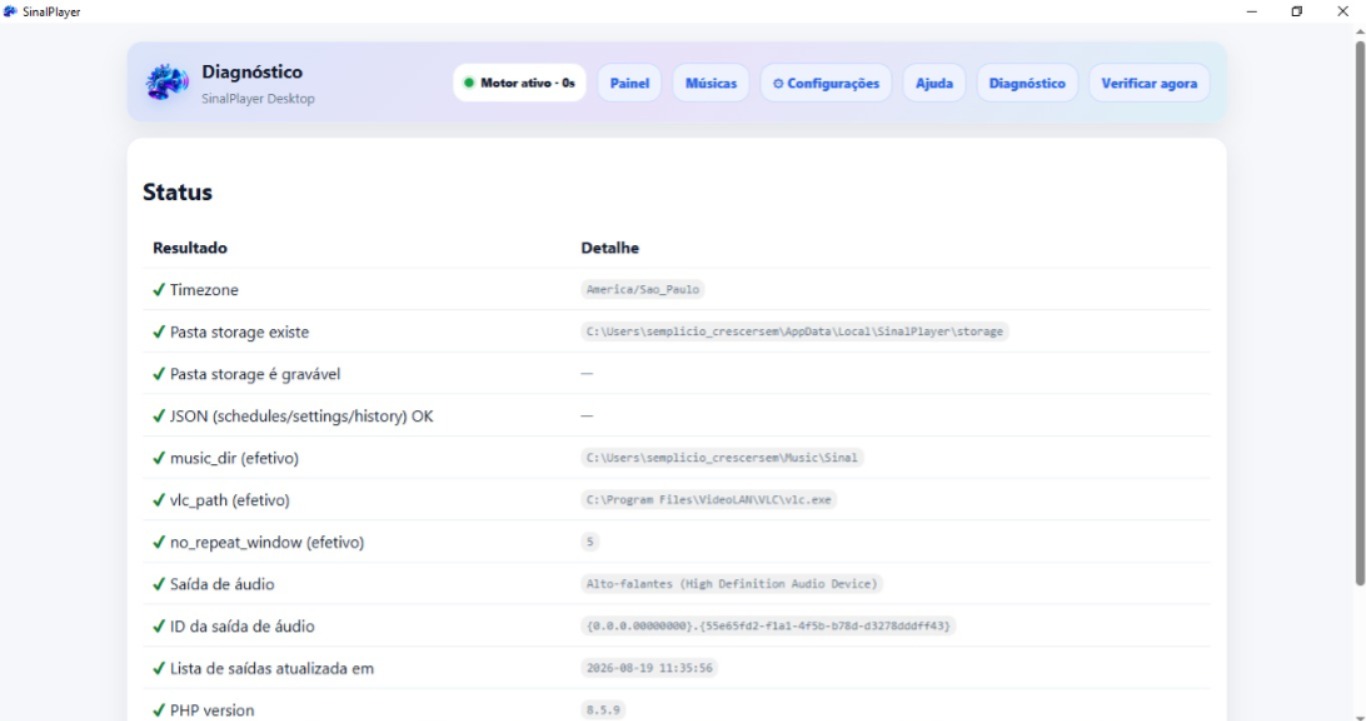
Task: Click the check icon beside Saída de áudio
Action: coord(158,584)
